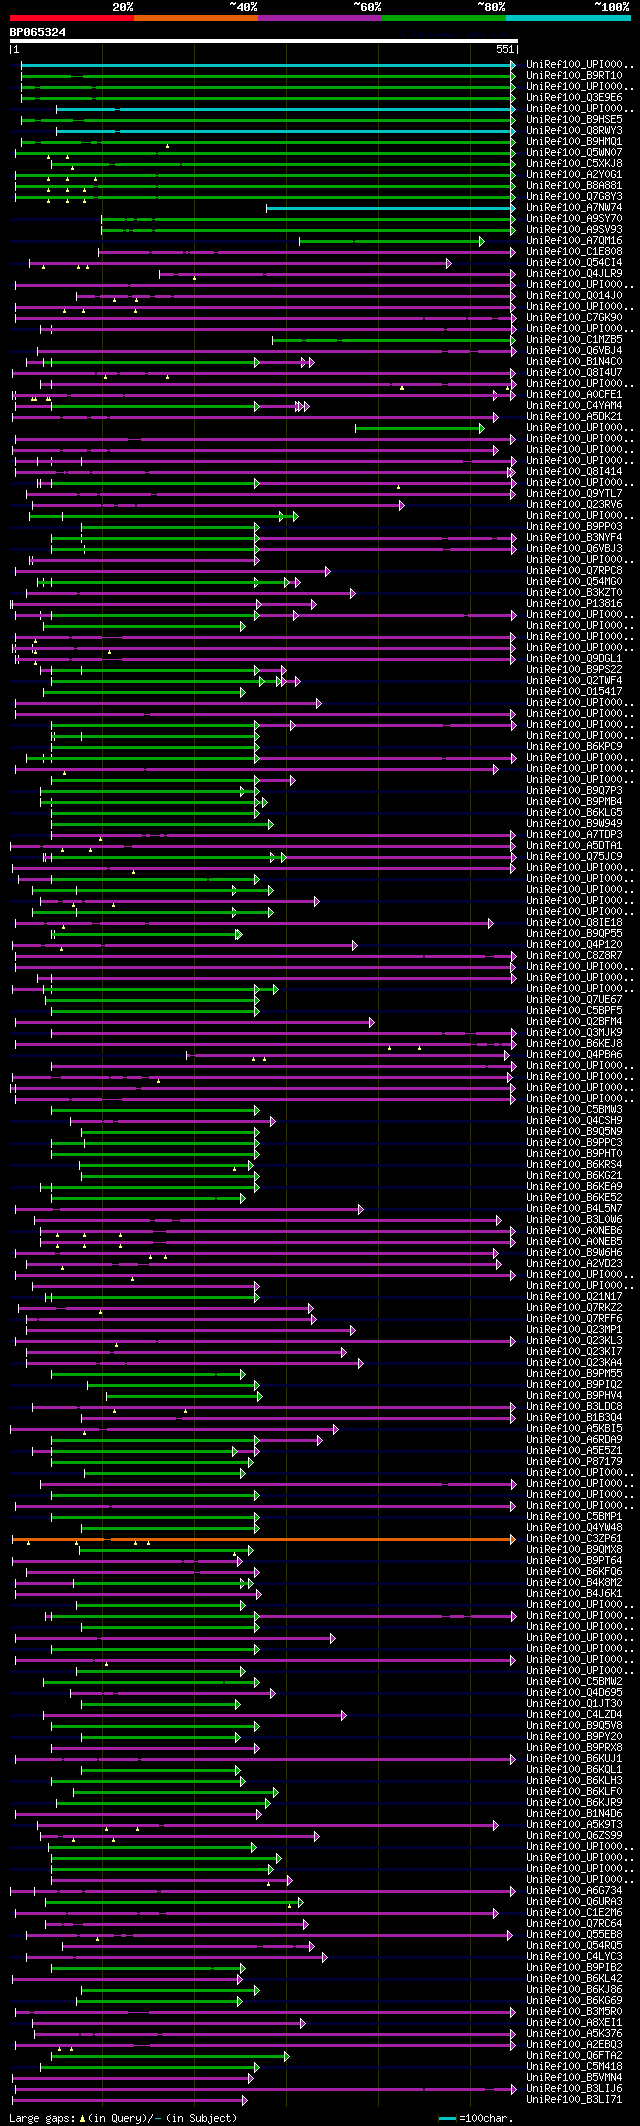Select the UniRef100_Q8I414 label
This screenshot has width=640, height=2126.
coord(574,471)
